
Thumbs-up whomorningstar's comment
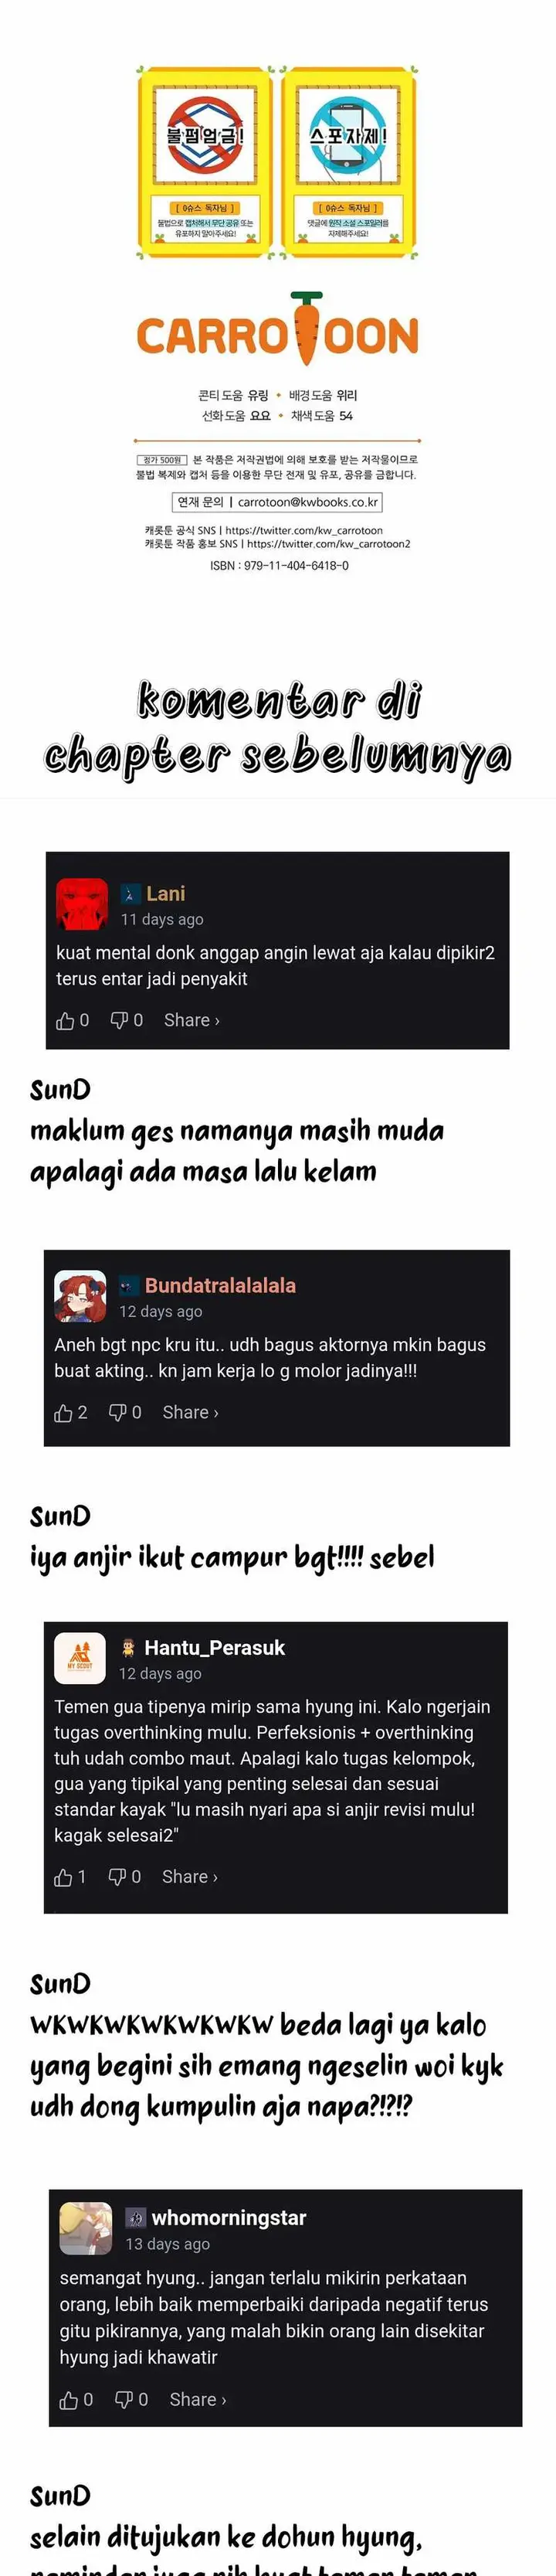point(69,2399)
